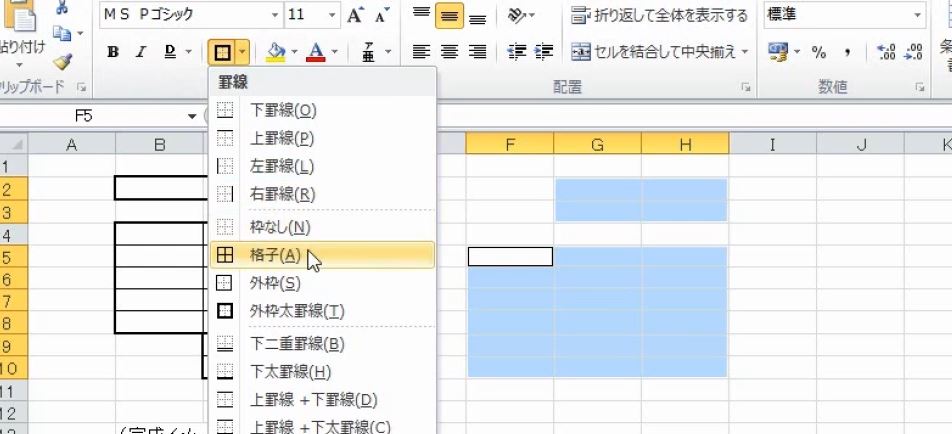952x434 pixels.
Task: Open the number format 標準 dropdown
Action: pos(917,15)
